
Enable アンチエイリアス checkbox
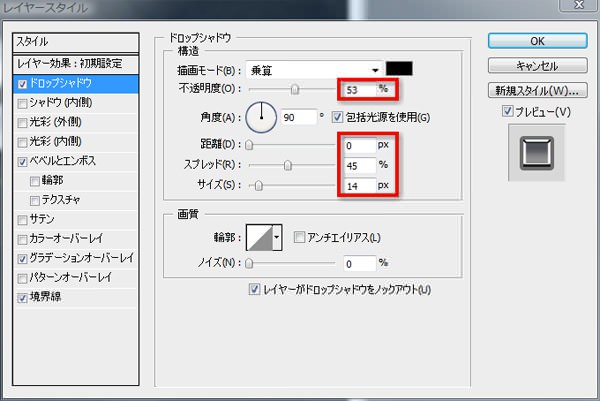(300, 237)
